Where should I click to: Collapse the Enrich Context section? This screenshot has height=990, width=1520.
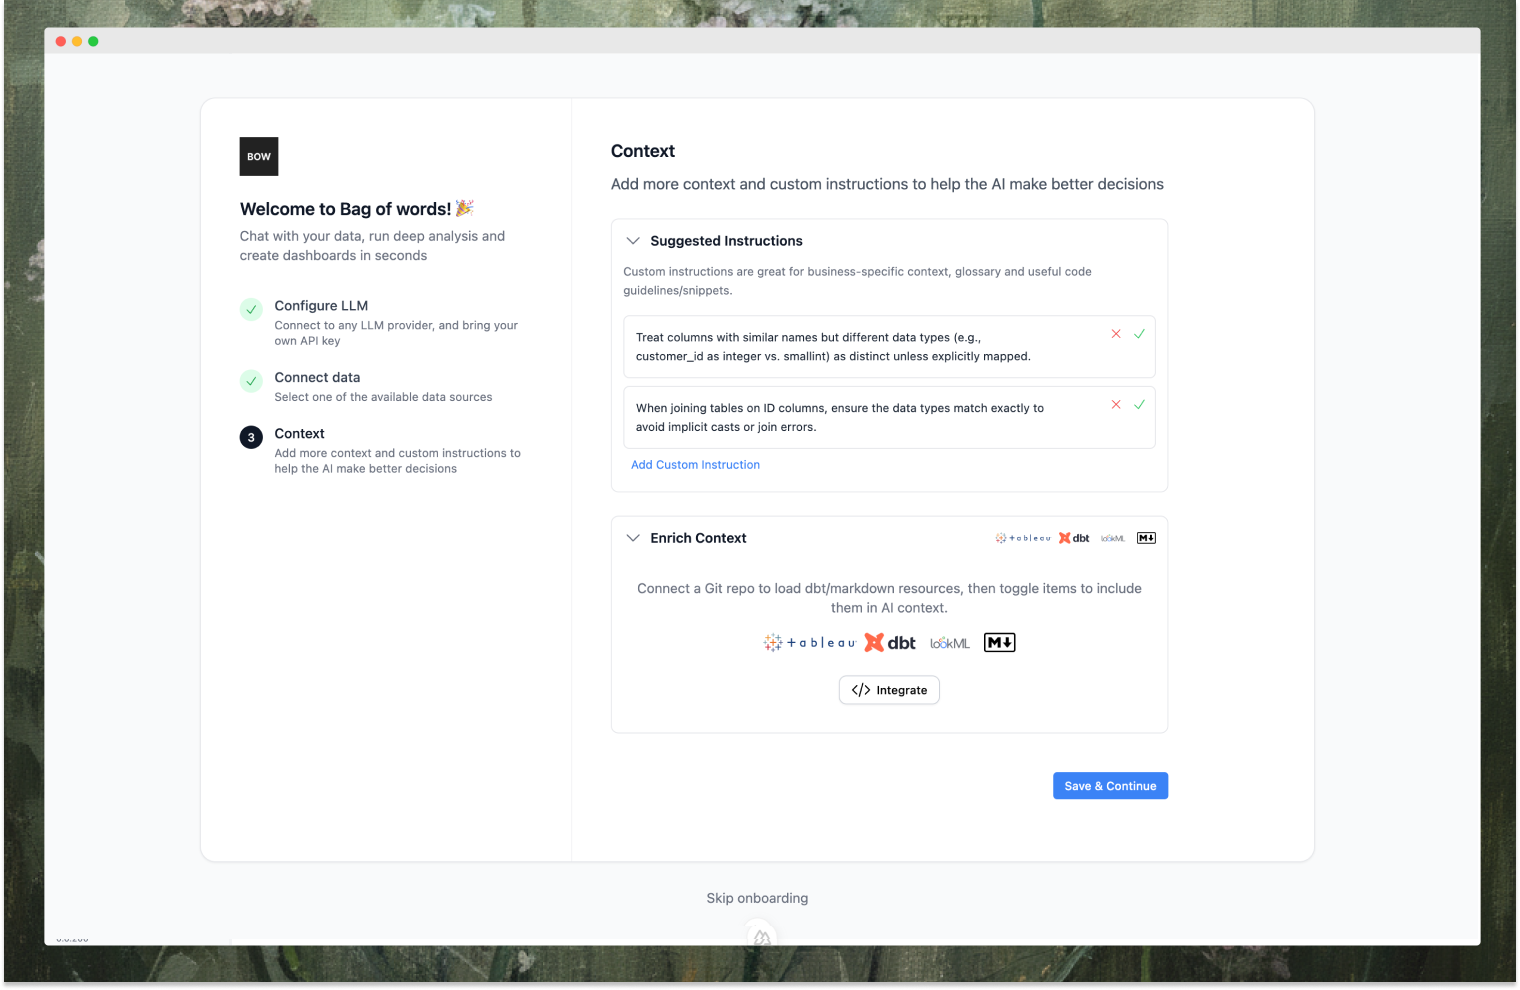click(x=633, y=538)
